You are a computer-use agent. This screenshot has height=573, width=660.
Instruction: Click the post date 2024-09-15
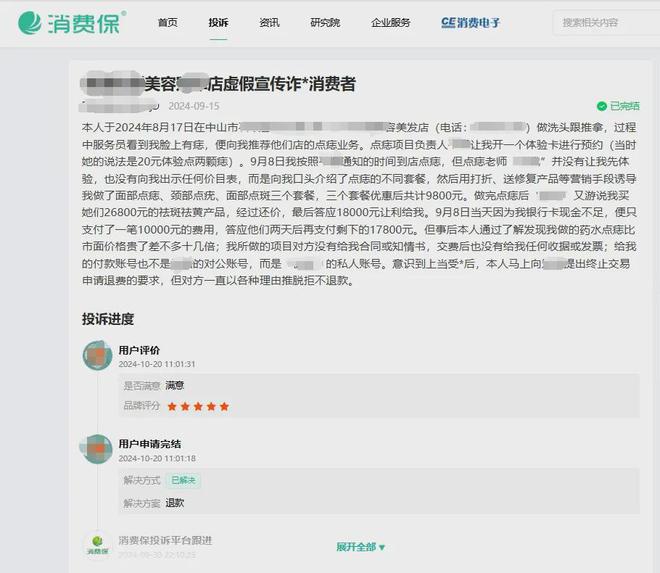click(x=194, y=106)
